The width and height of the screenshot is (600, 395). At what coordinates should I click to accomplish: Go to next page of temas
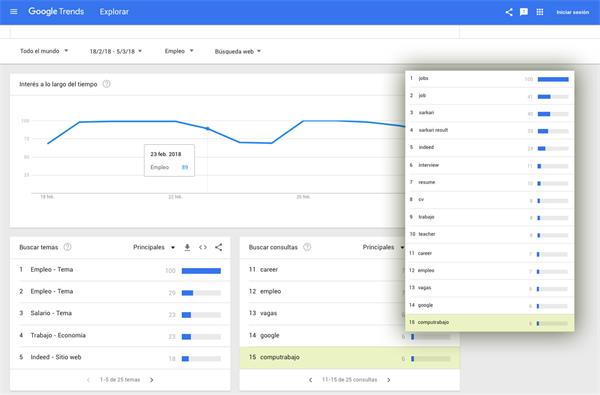click(152, 380)
